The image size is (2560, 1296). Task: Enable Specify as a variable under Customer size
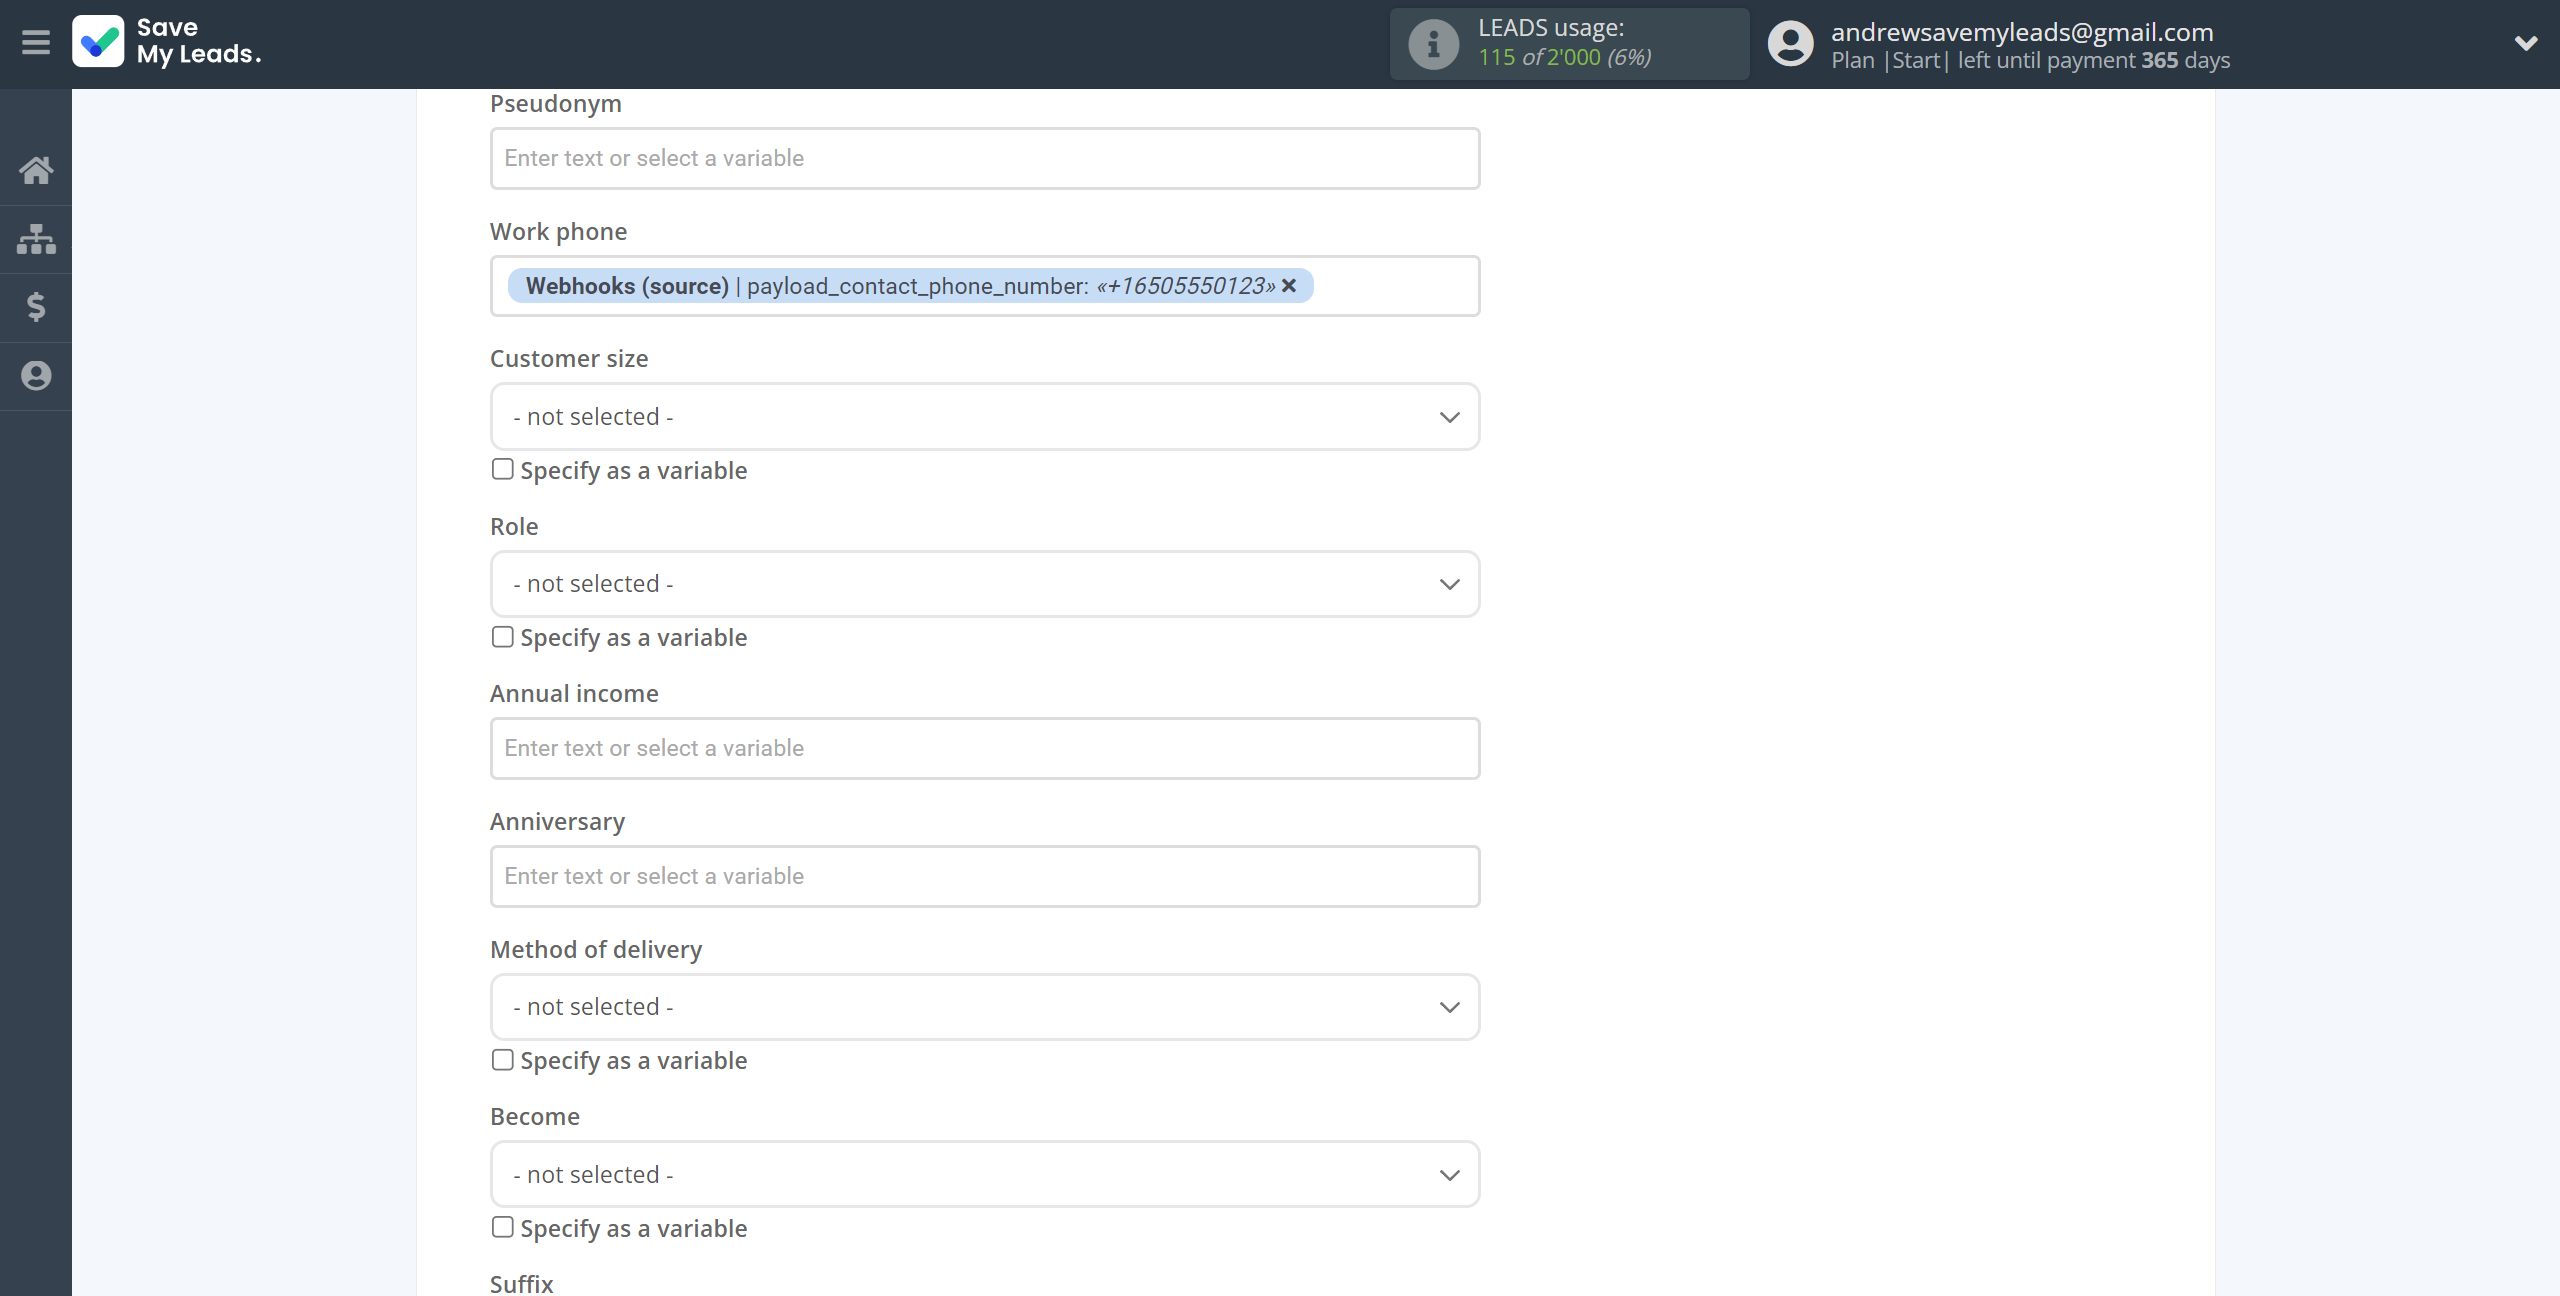click(x=503, y=469)
